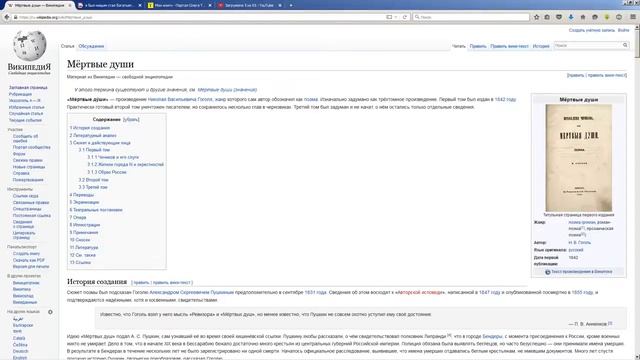Click the Wikisource icon in the infobox
The width and height of the screenshot is (640, 360).
pos(548,272)
